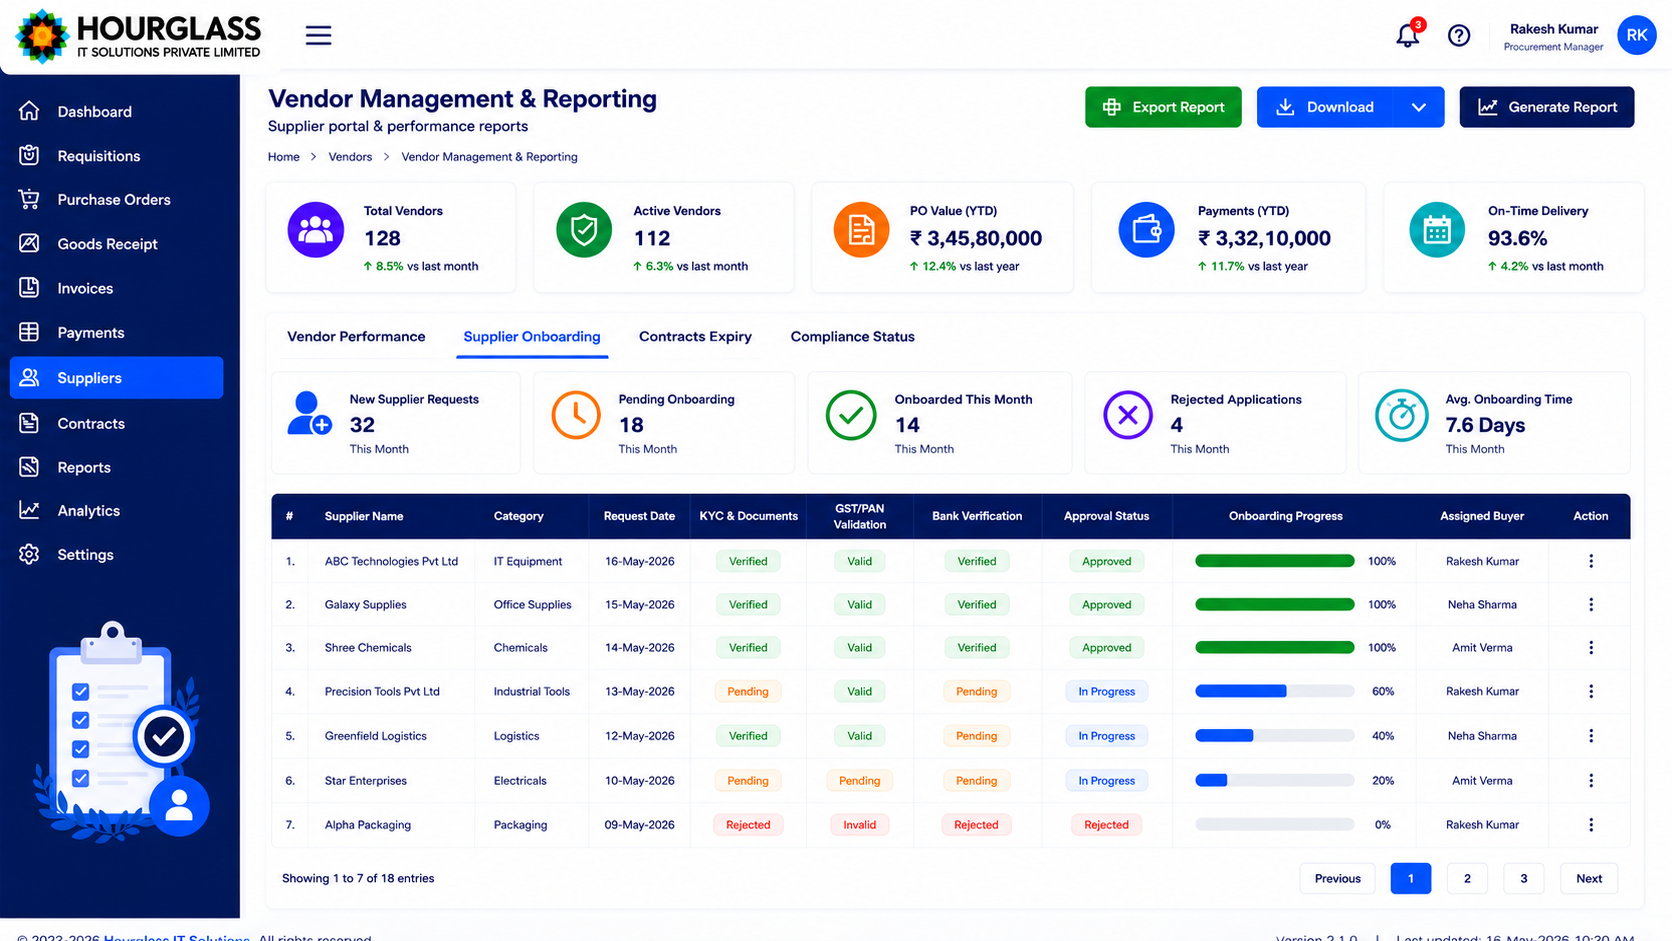Screen dimensions: 1672x941
Task: Switch to the Vendor Performance tab
Action: (x=356, y=336)
